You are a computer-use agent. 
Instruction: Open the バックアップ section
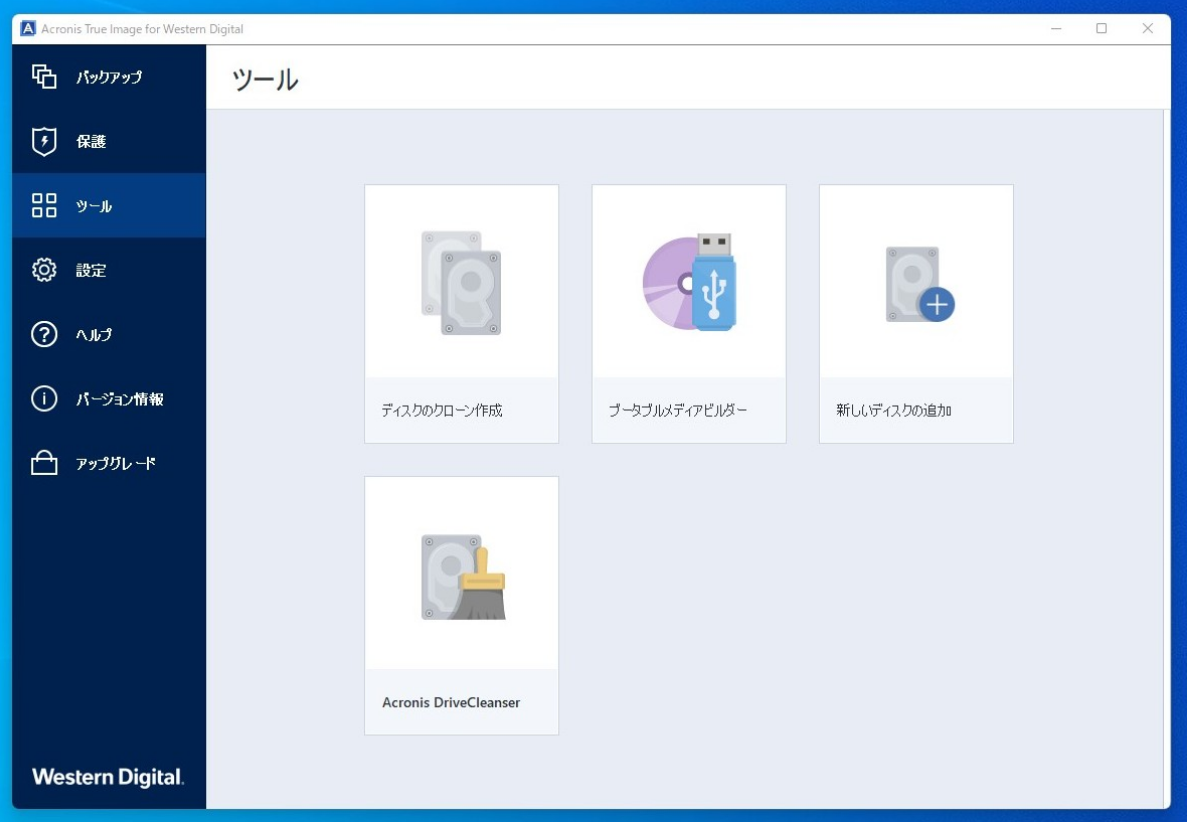pos(109,77)
